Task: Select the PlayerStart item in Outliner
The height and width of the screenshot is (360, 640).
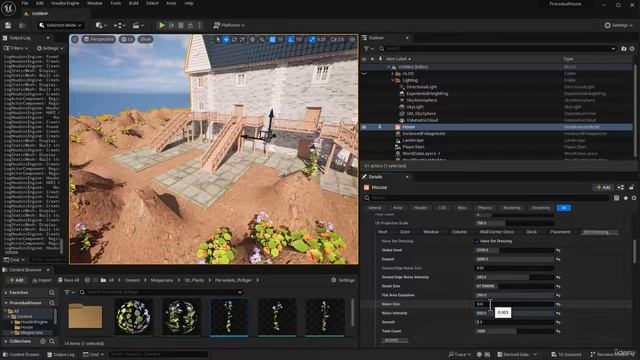Action: [x=413, y=147]
